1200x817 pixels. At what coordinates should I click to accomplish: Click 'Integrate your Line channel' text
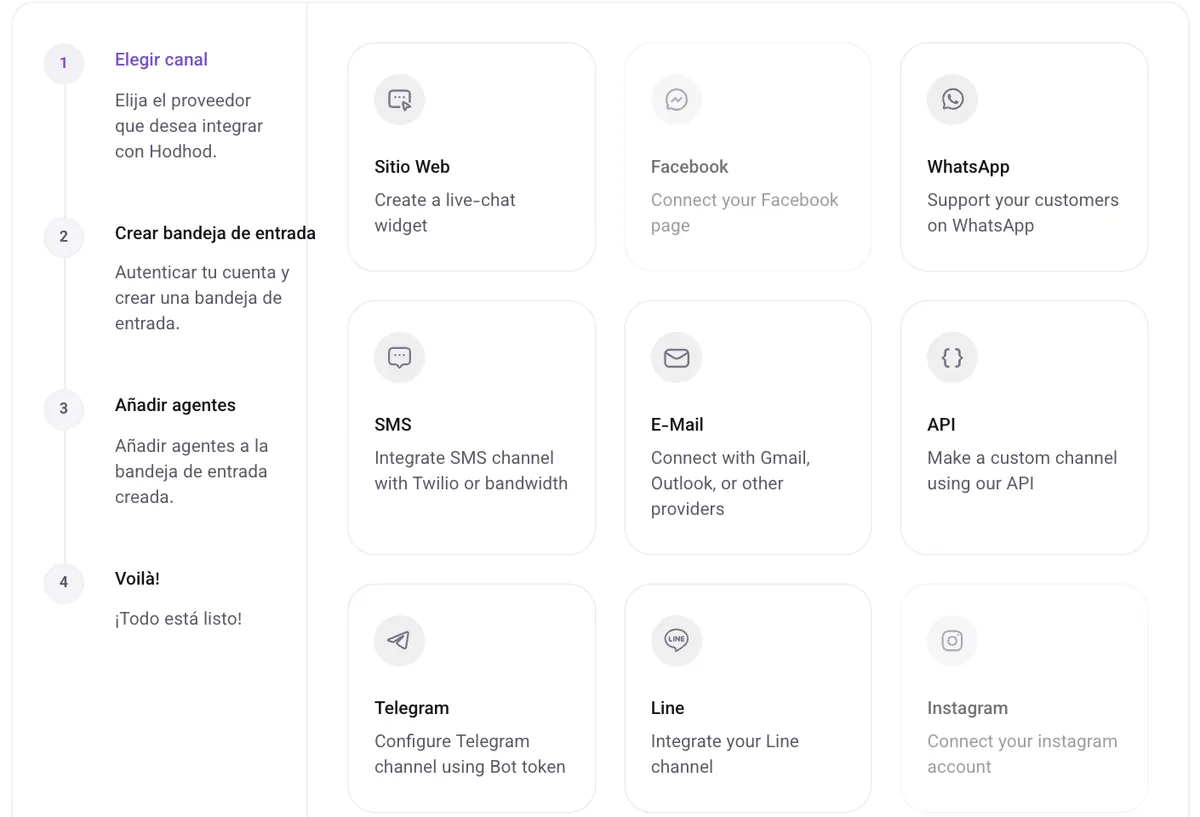pyautogui.click(x=725, y=754)
